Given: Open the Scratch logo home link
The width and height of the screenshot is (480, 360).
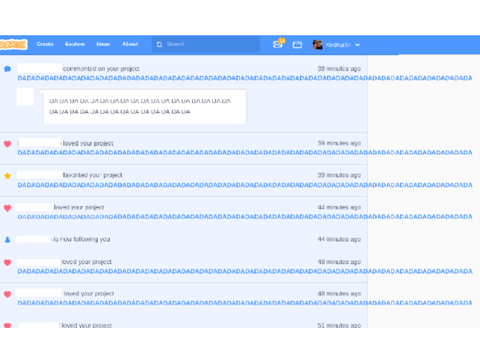Looking at the screenshot, I should (13, 44).
